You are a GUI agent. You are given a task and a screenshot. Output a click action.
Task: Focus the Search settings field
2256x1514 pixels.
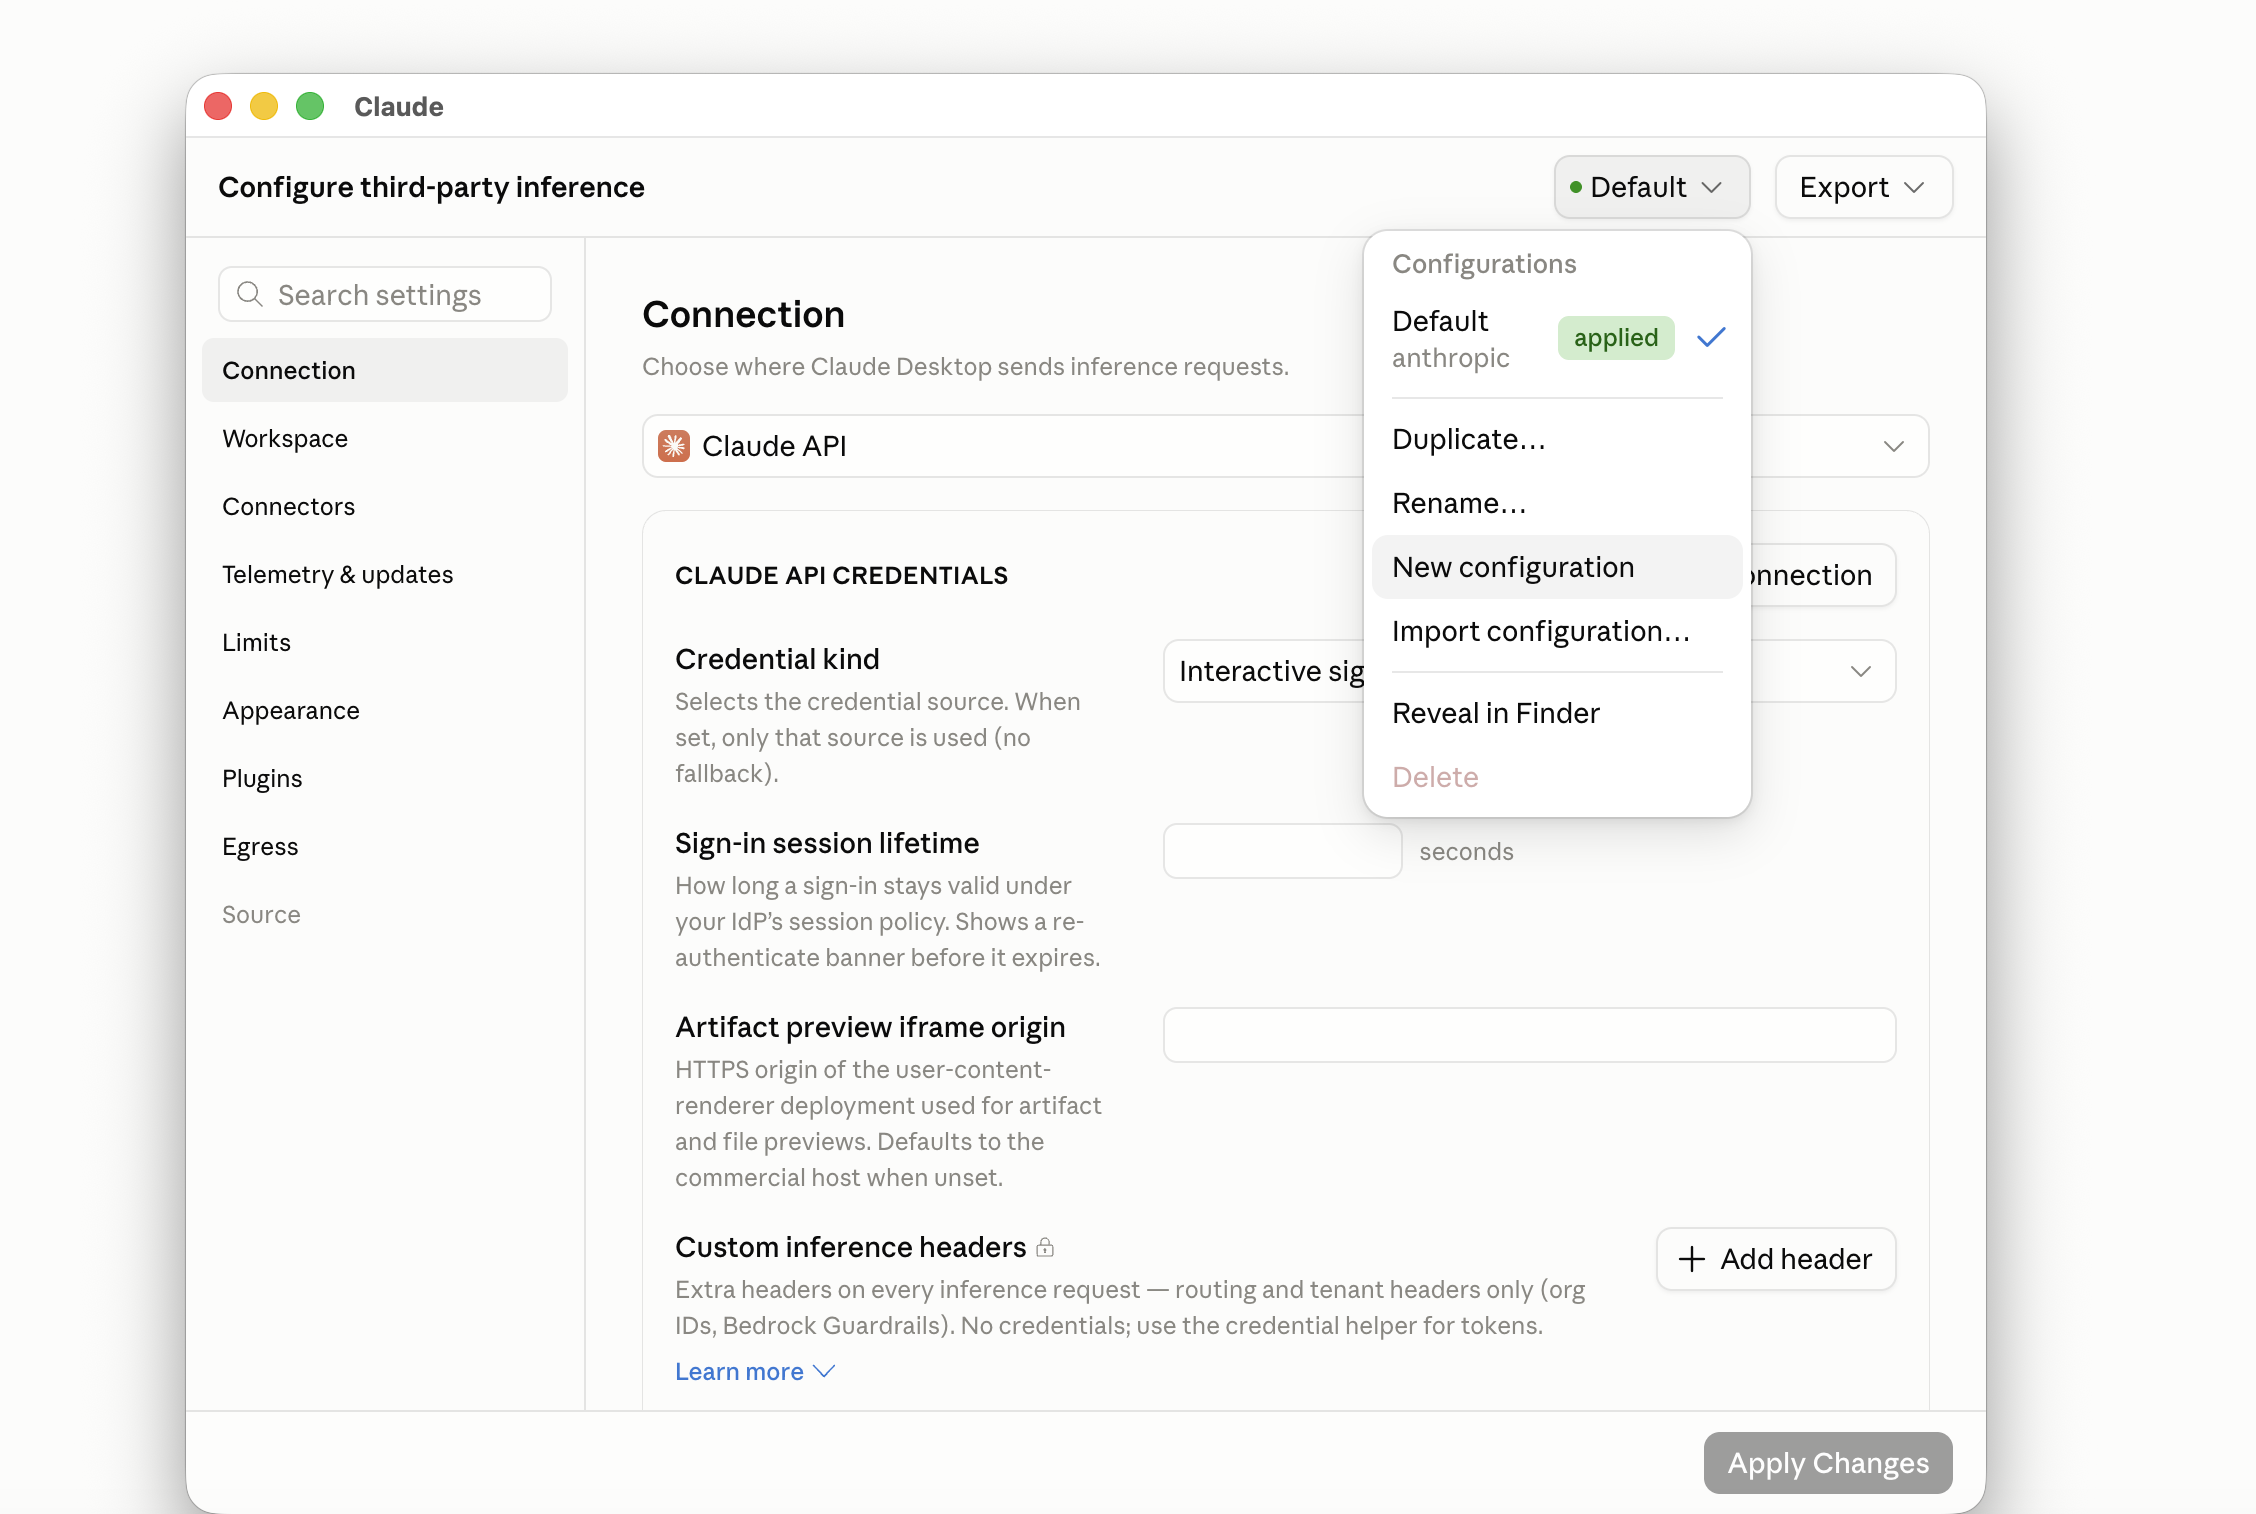384,294
